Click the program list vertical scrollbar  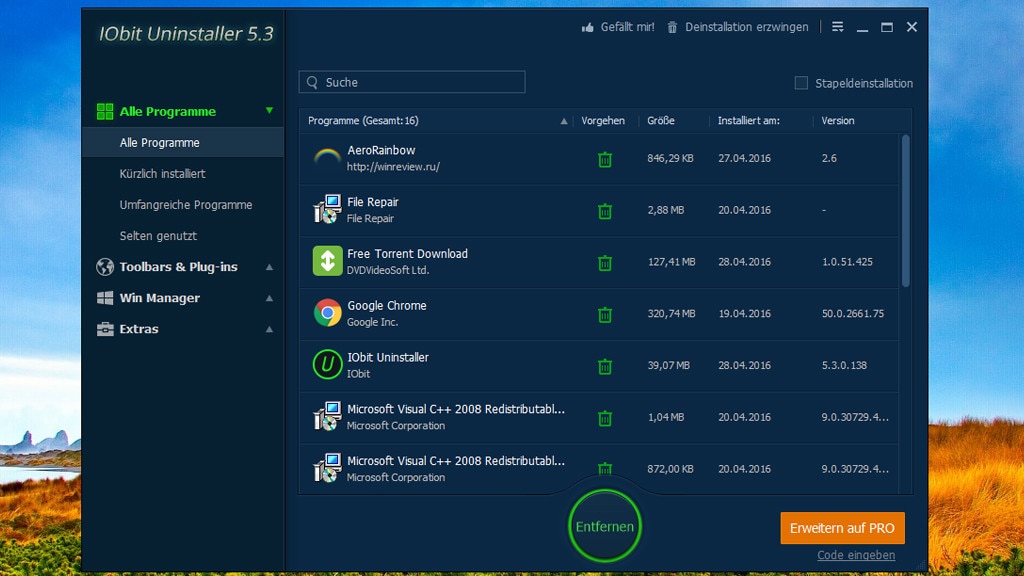906,210
